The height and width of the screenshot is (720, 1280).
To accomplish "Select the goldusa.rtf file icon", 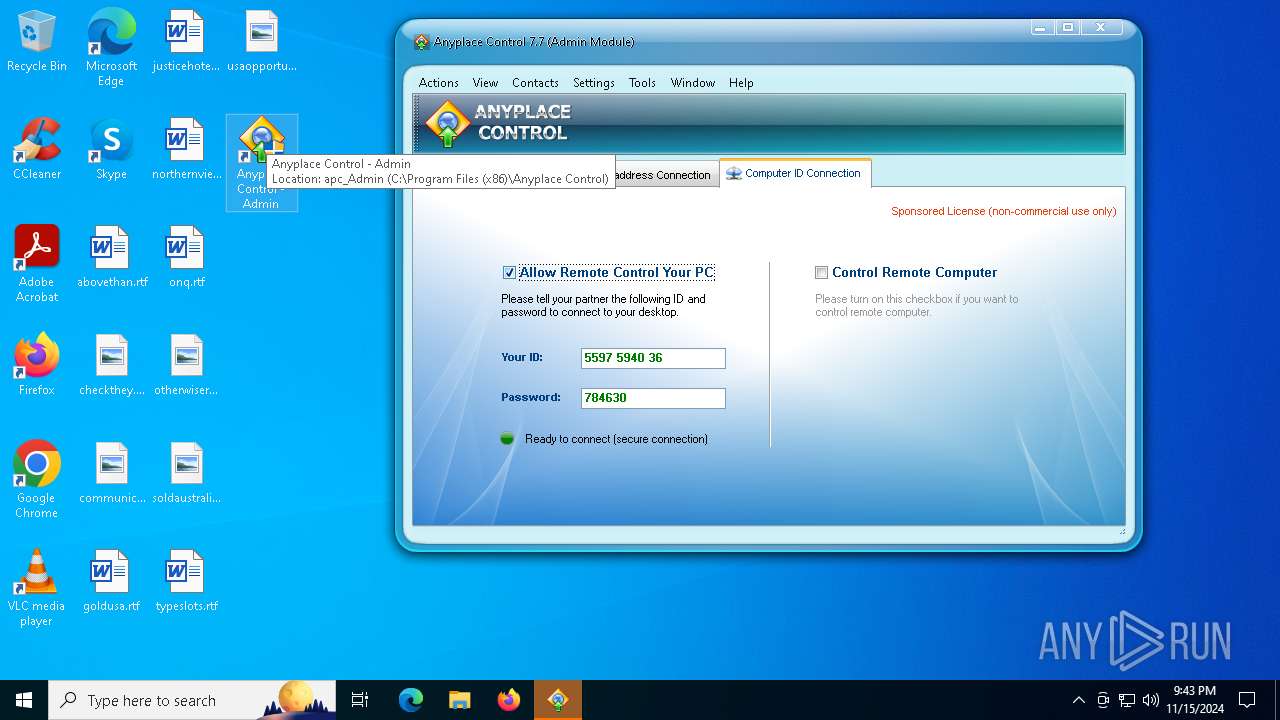I will click(x=111, y=582).
